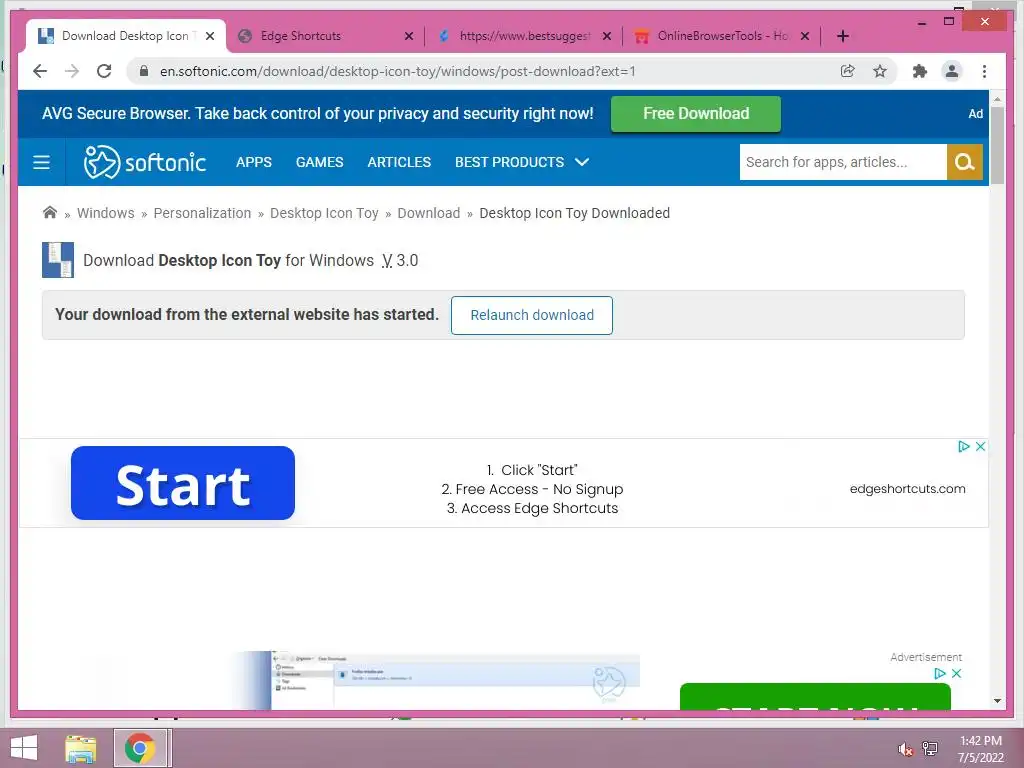Switch to the Edge Shortcuts tab

[x=325, y=36]
